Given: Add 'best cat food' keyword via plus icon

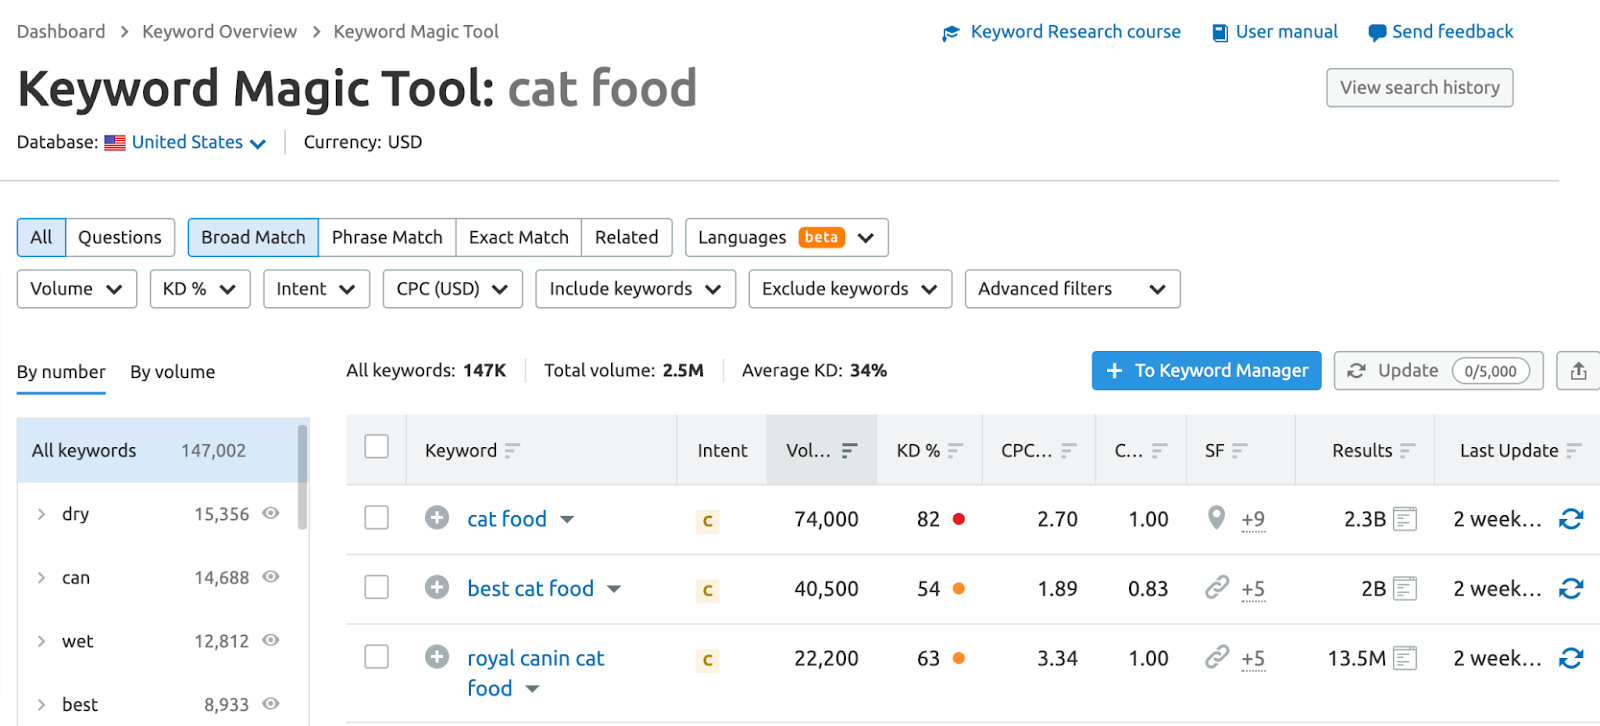Looking at the screenshot, I should 437,588.
